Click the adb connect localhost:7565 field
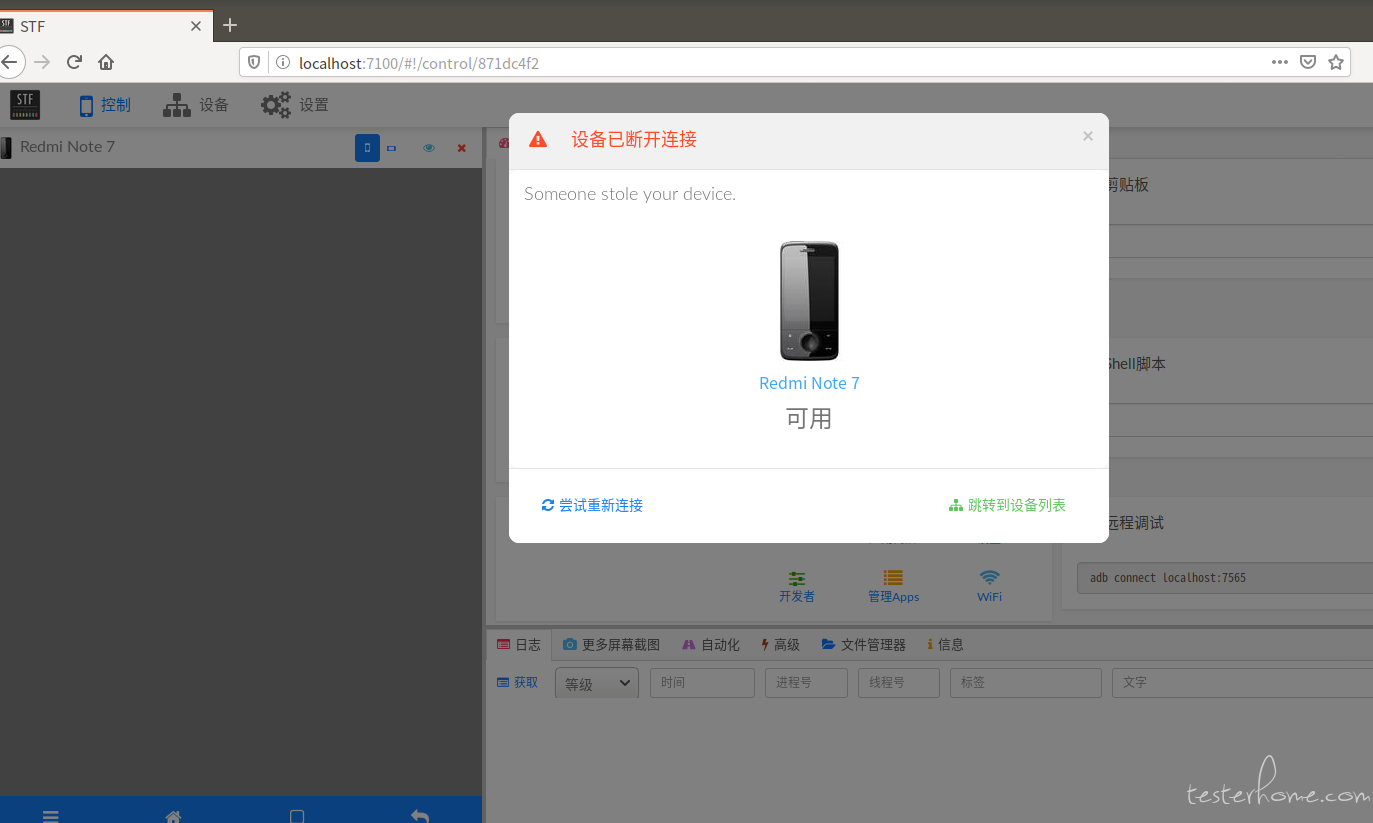 [1225, 578]
